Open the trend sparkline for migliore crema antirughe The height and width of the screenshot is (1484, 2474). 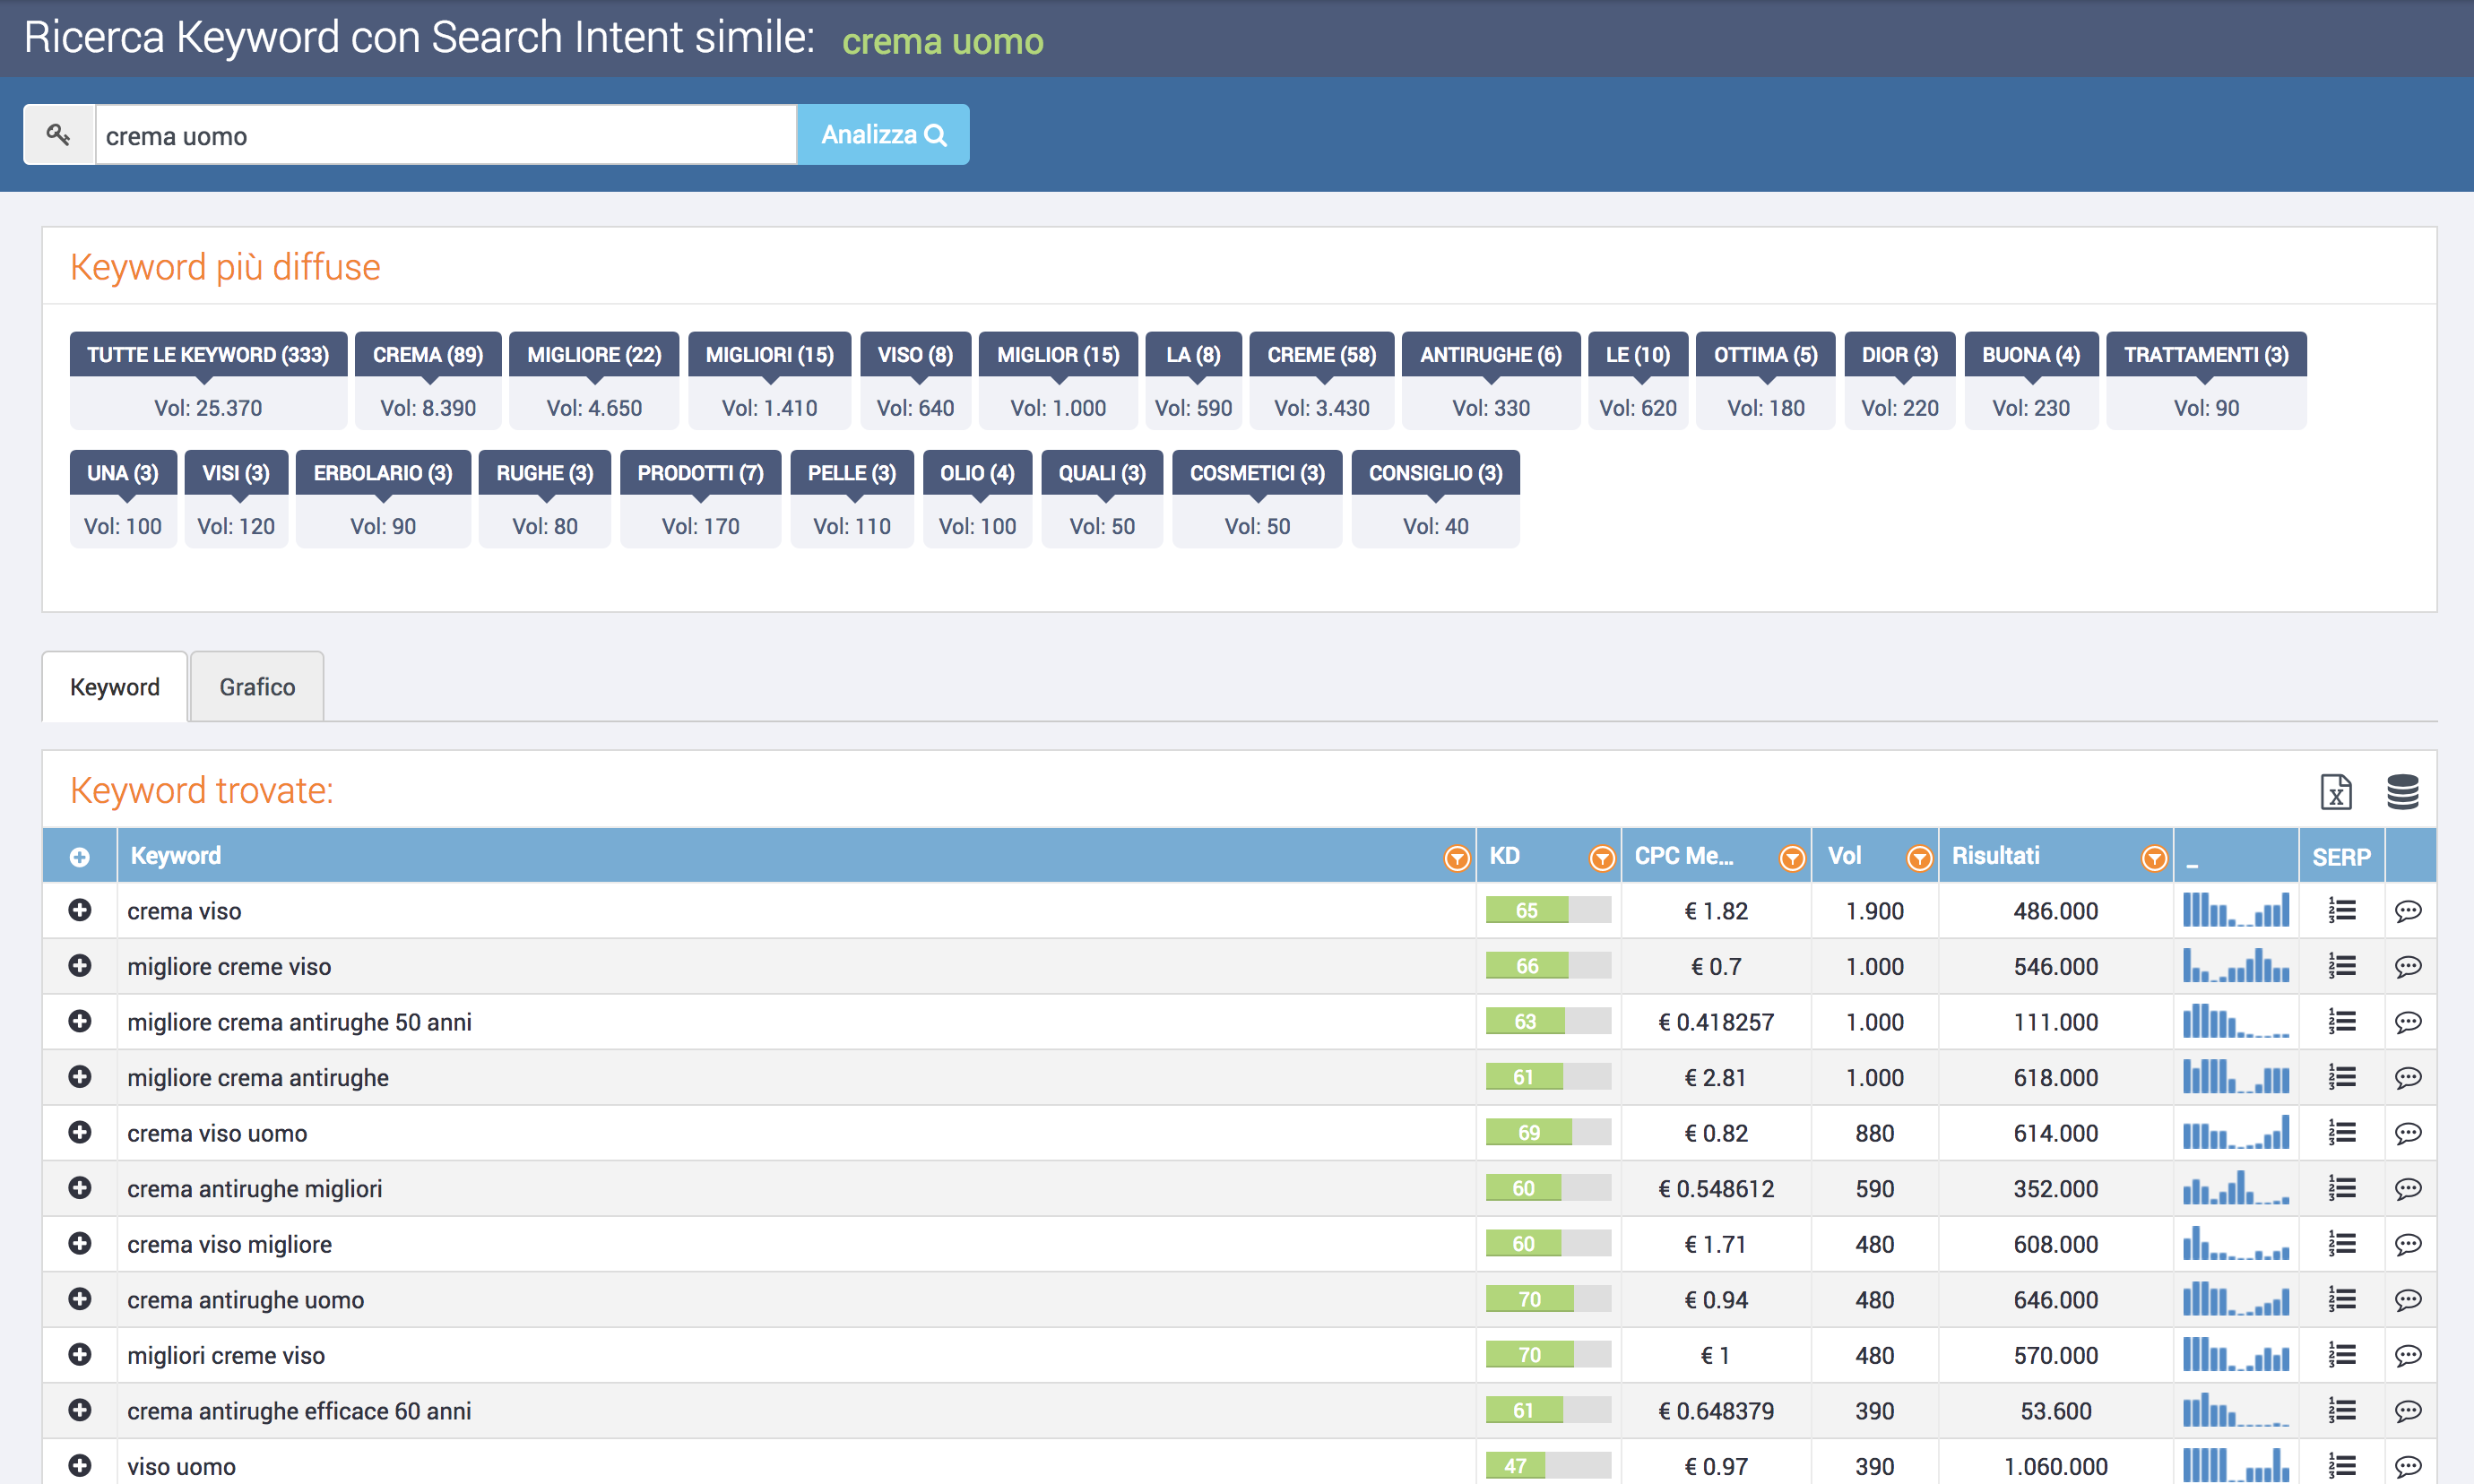pyautogui.click(x=2237, y=1077)
